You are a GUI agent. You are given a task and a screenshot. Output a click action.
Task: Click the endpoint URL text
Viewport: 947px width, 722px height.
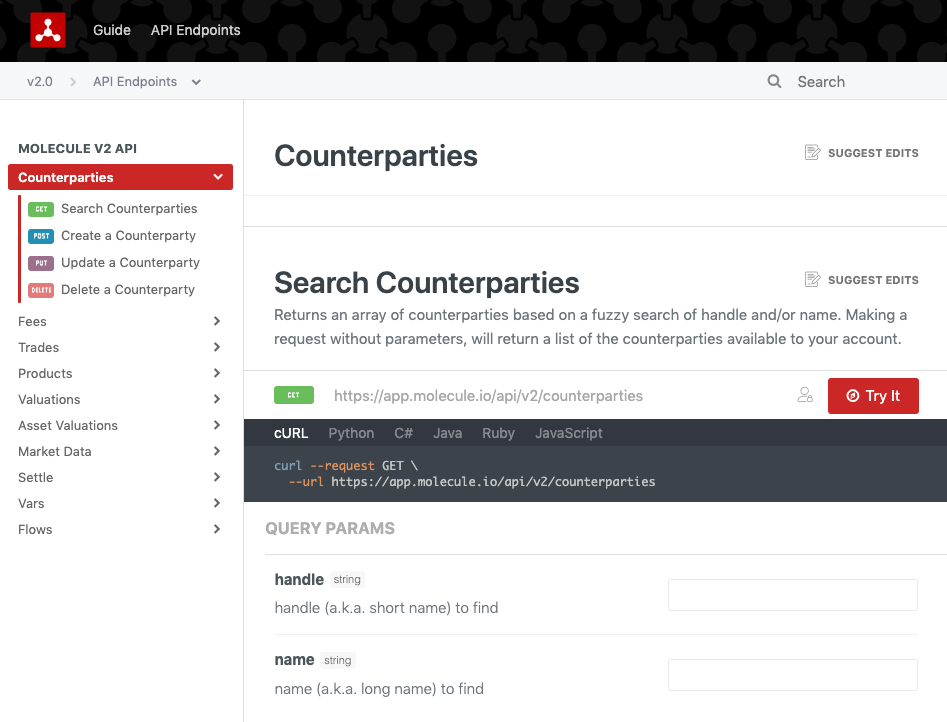(x=489, y=396)
